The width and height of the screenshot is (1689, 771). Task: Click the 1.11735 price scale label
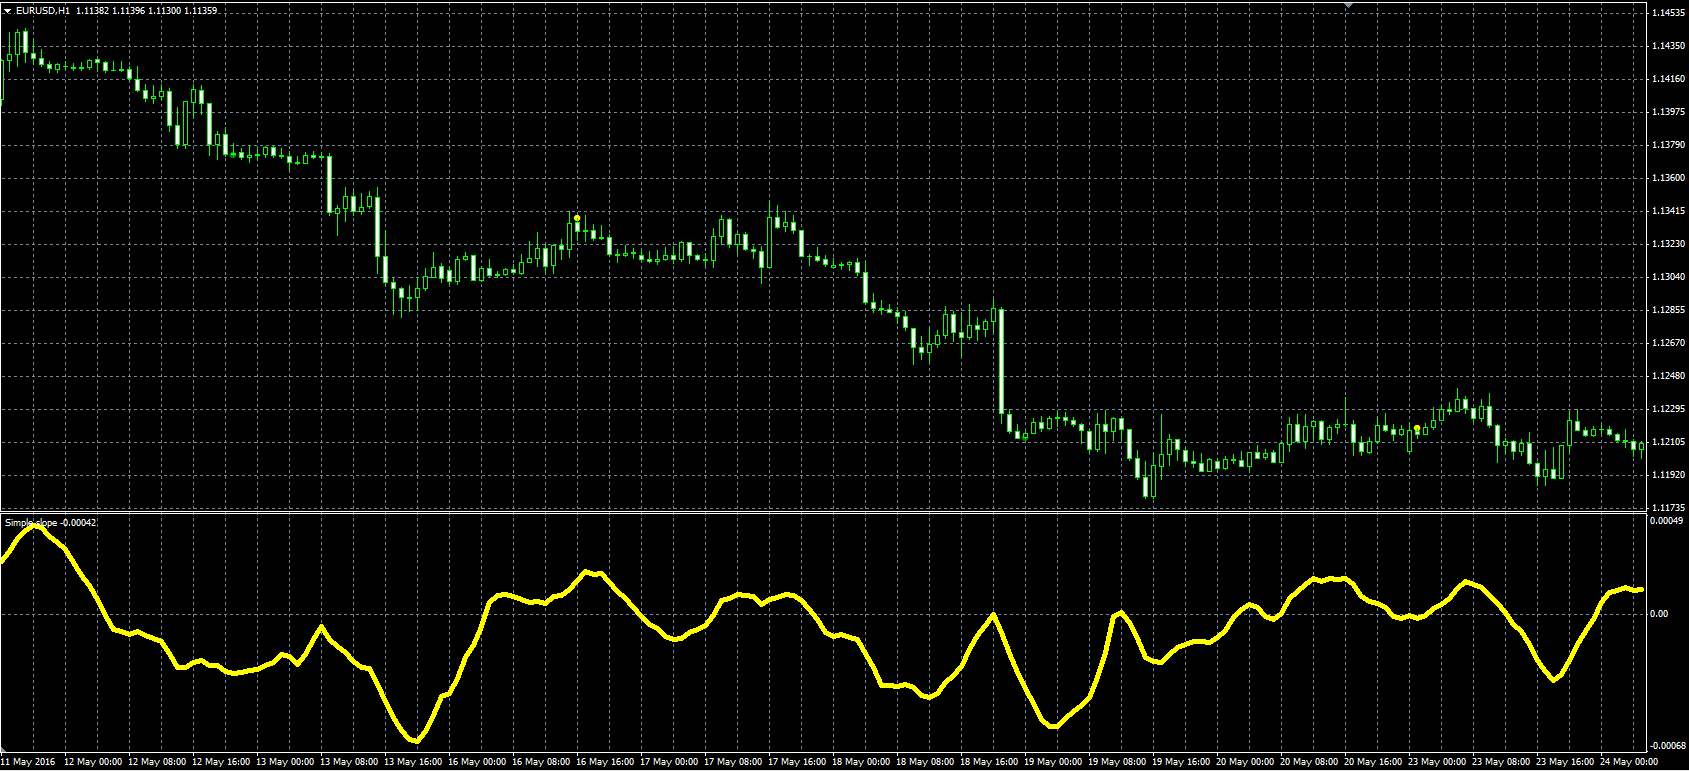(x=1667, y=508)
